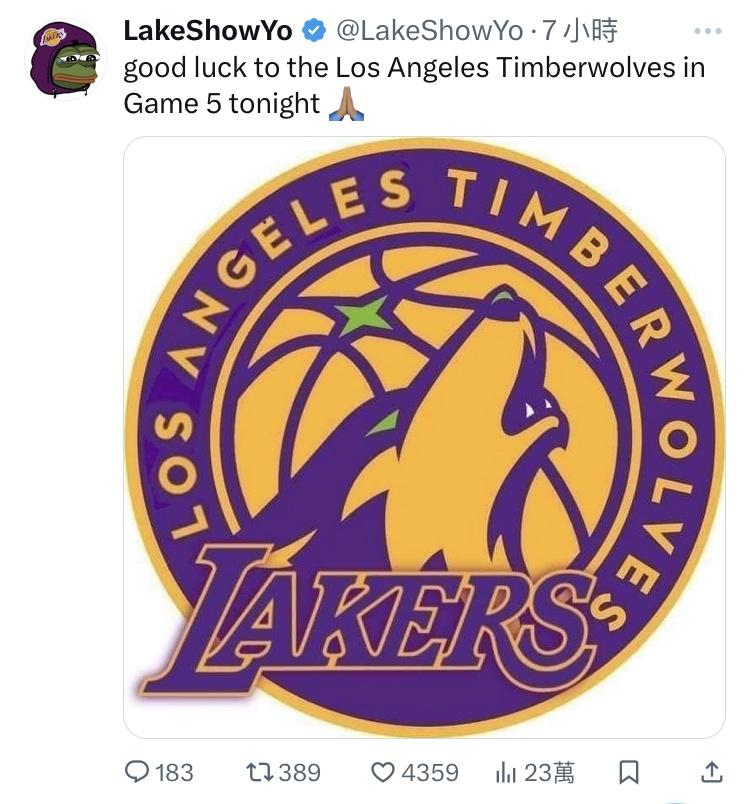
Task: Click the 389 reposts count
Action: click(x=300, y=773)
